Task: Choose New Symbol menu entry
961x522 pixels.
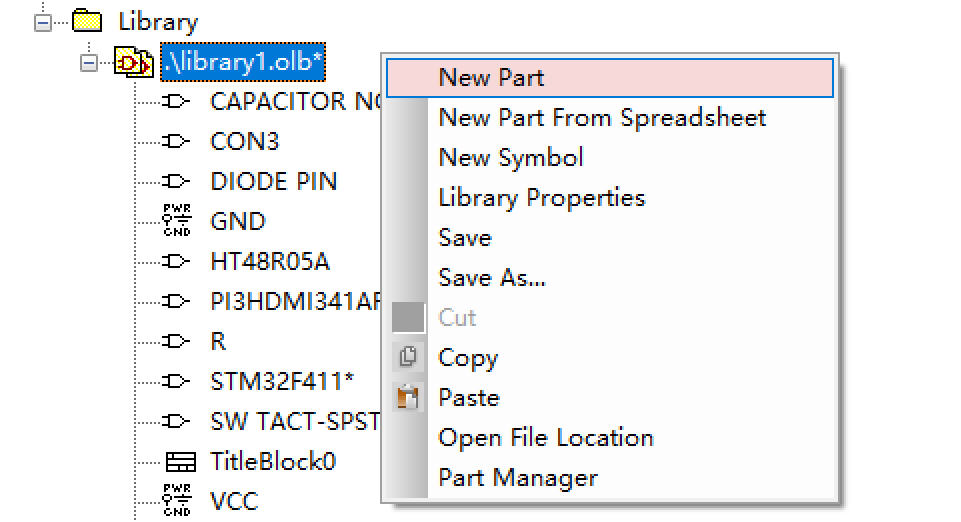Action: coord(511,158)
